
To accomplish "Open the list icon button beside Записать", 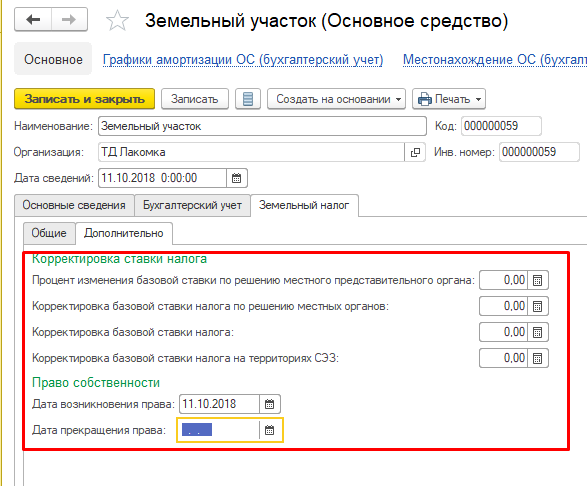I will click(248, 99).
